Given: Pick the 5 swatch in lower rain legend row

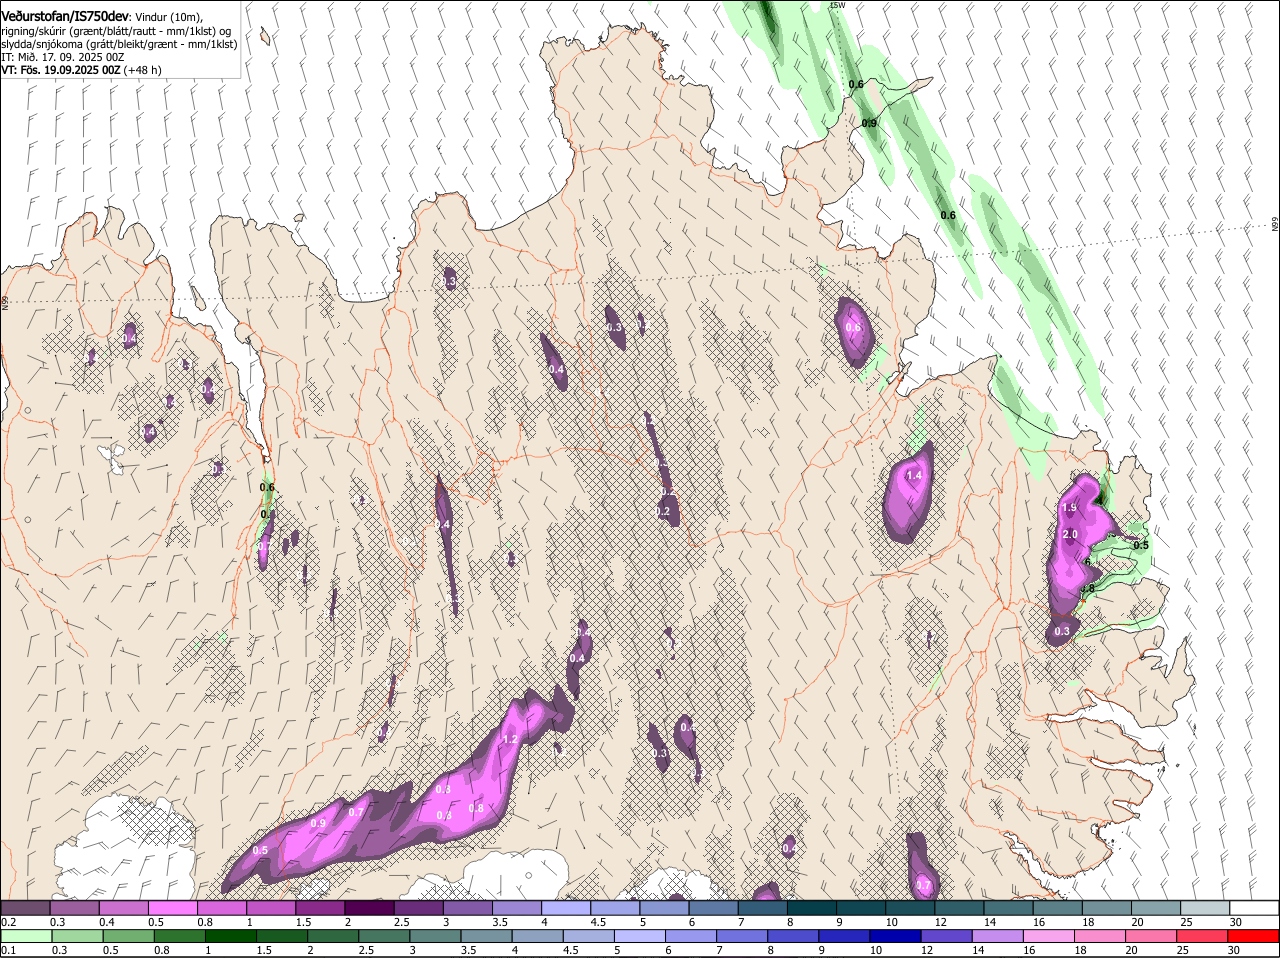Looking at the screenshot, I should pyautogui.click(x=640, y=936).
